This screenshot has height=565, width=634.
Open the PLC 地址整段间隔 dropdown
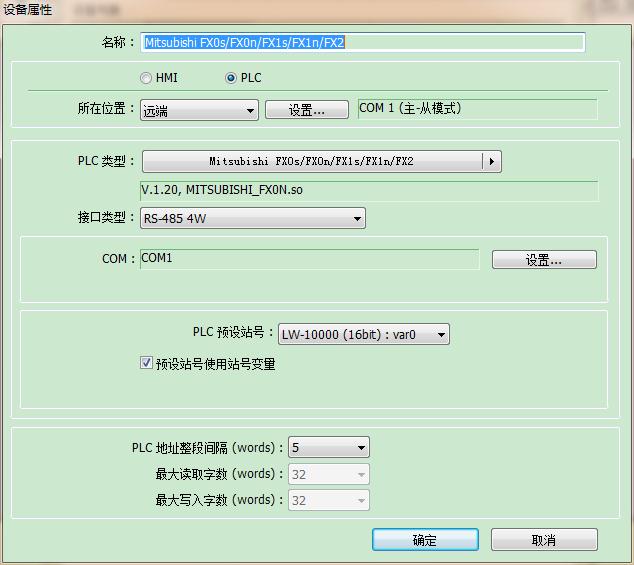(x=329, y=447)
